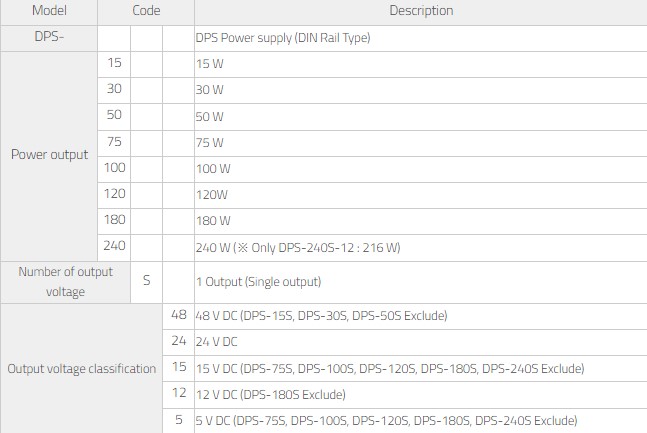The image size is (647, 433).
Task: Click Number of output voltage label
Action: click(65, 282)
